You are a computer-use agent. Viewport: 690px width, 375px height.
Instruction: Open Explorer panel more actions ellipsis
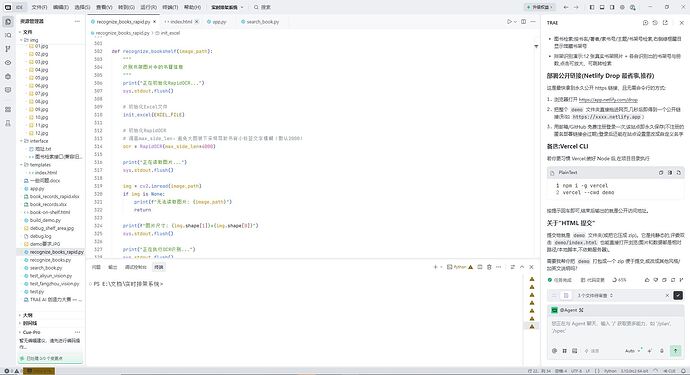tap(77, 21)
